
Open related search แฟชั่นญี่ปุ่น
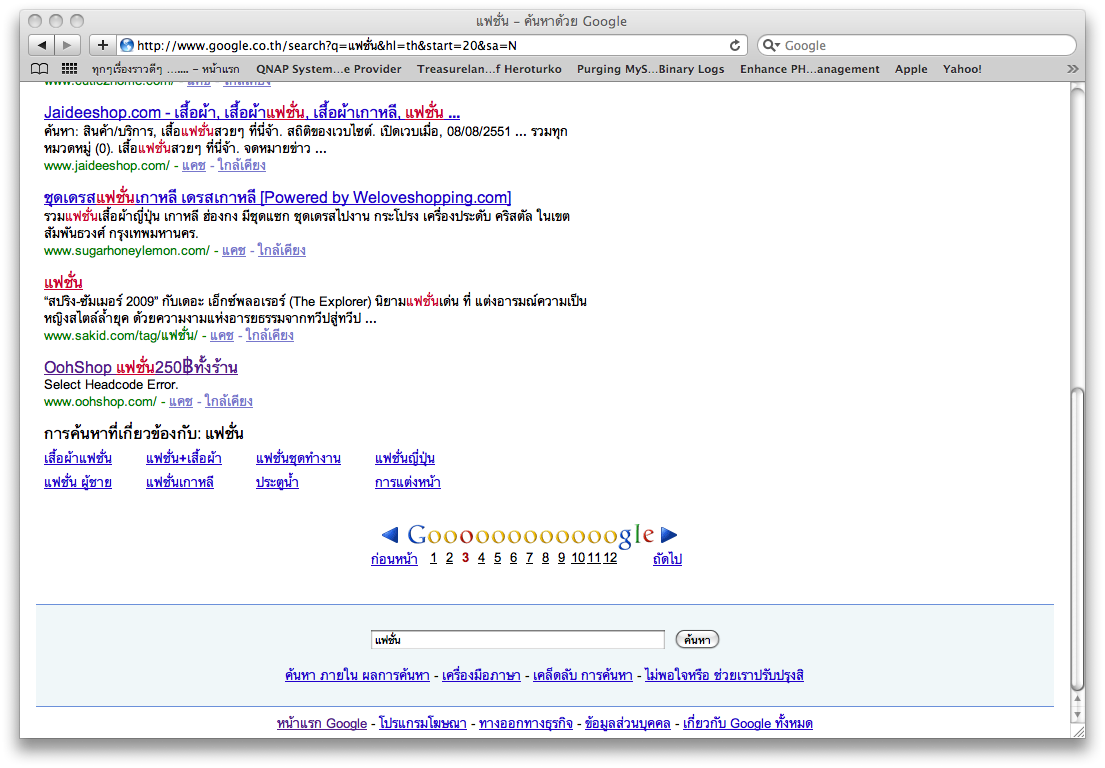click(x=405, y=459)
